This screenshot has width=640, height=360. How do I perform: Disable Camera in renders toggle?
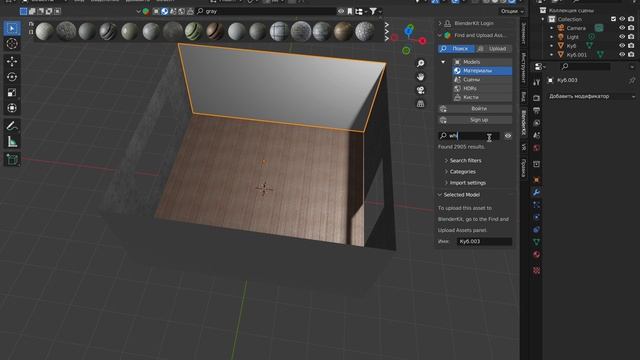tap(631, 28)
